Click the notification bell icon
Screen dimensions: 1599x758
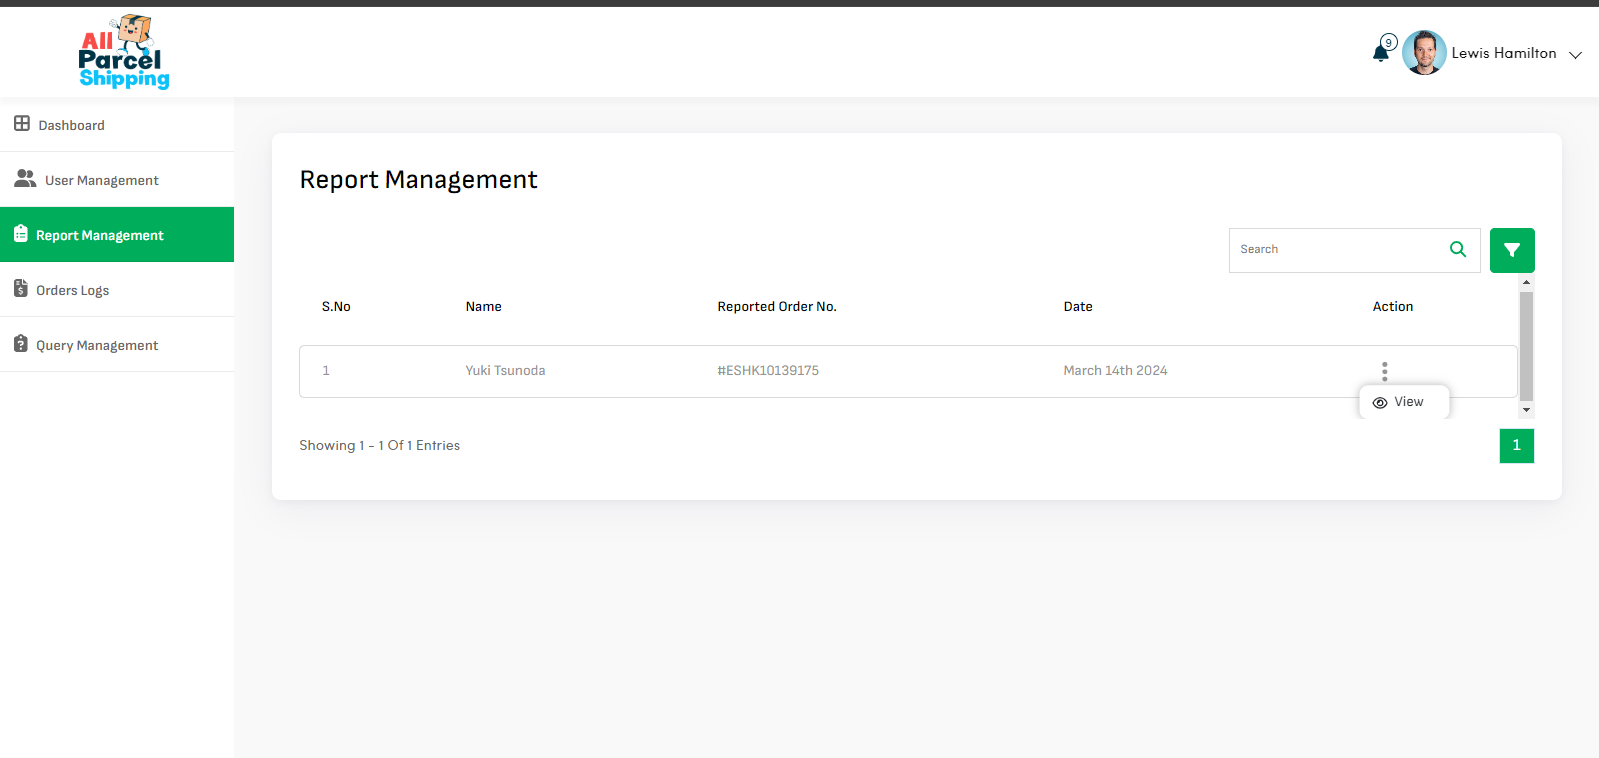pyautogui.click(x=1381, y=53)
